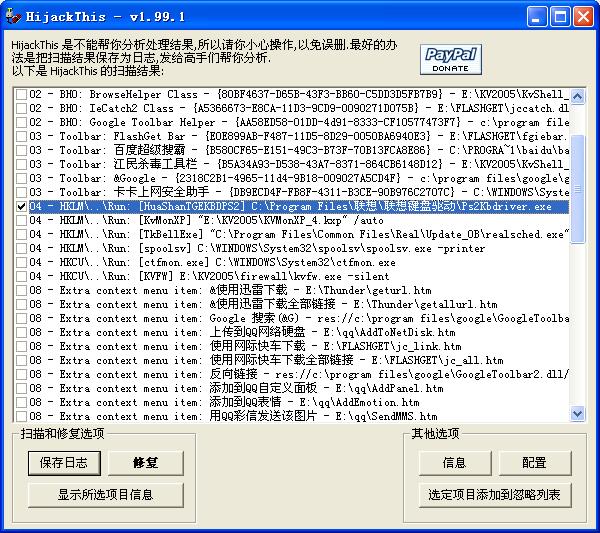Click the 修复 fix button
Screen dimensions: 600x533
[x=145, y=463]
